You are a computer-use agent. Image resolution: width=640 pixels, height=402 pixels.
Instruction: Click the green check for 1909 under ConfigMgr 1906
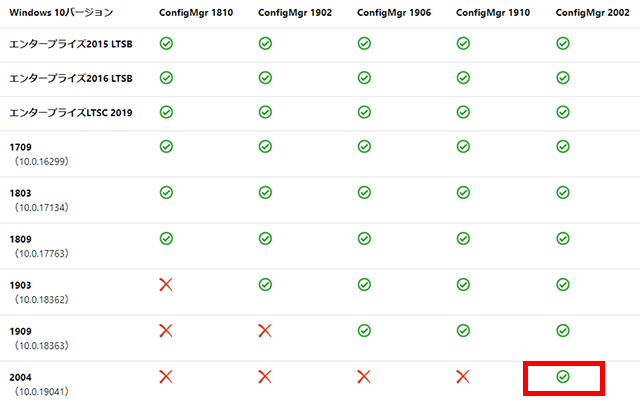pyautogui.click(x=364, y=331)
